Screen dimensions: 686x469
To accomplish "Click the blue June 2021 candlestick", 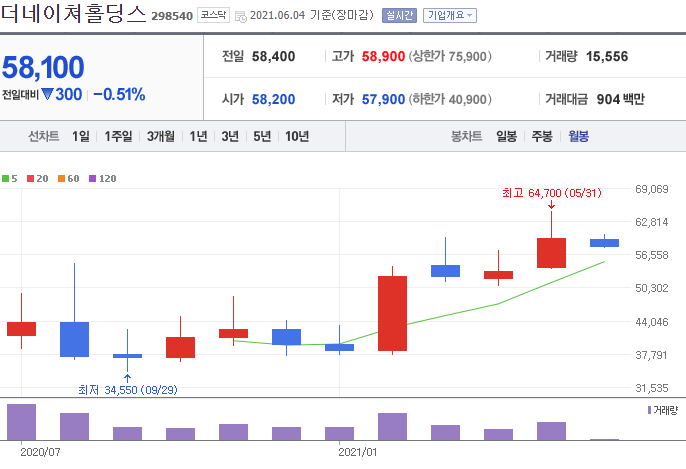I will point(604,243).
